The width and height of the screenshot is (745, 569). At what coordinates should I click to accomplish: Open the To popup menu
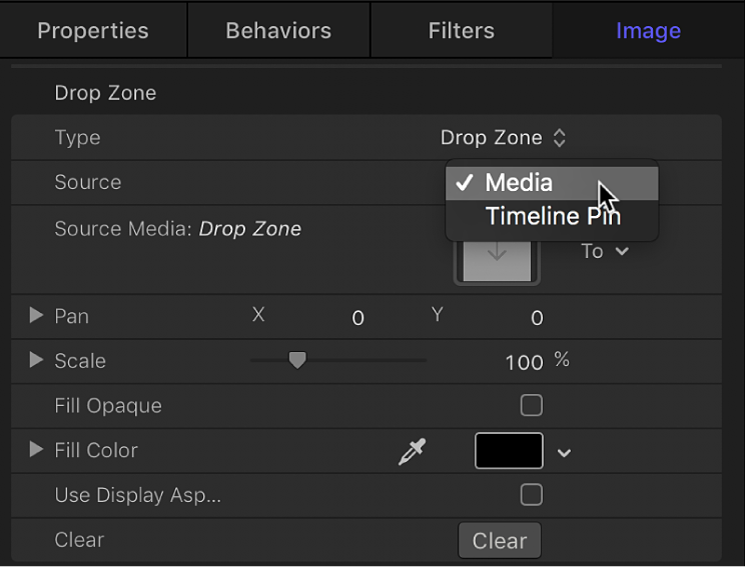coord(605,251)
